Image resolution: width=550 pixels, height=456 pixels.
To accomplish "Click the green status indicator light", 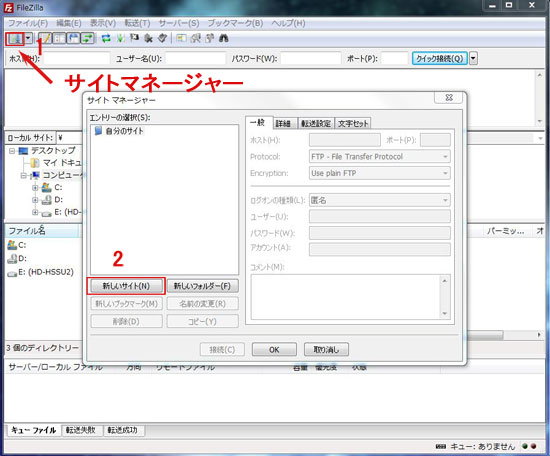I will (525, 446).
